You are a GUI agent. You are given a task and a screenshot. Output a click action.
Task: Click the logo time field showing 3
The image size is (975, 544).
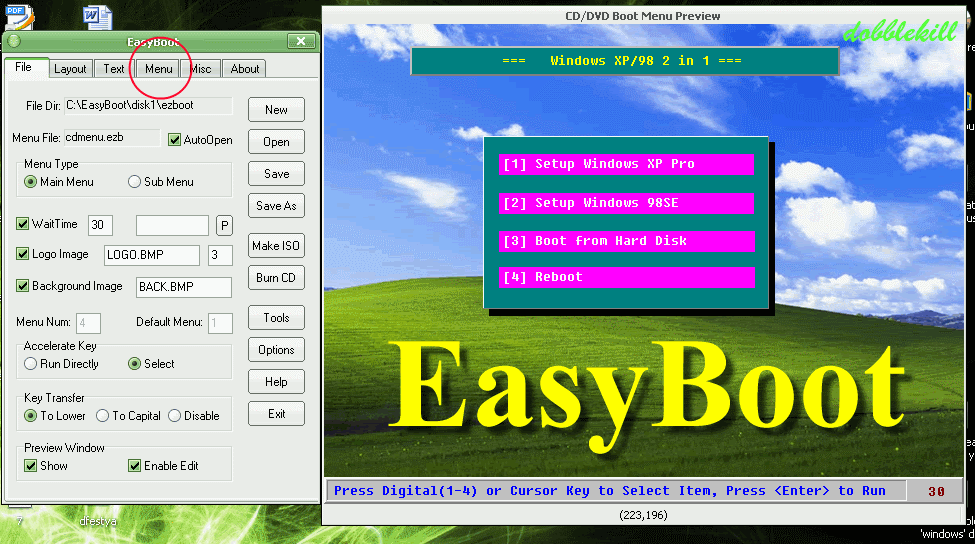(220, 255)
